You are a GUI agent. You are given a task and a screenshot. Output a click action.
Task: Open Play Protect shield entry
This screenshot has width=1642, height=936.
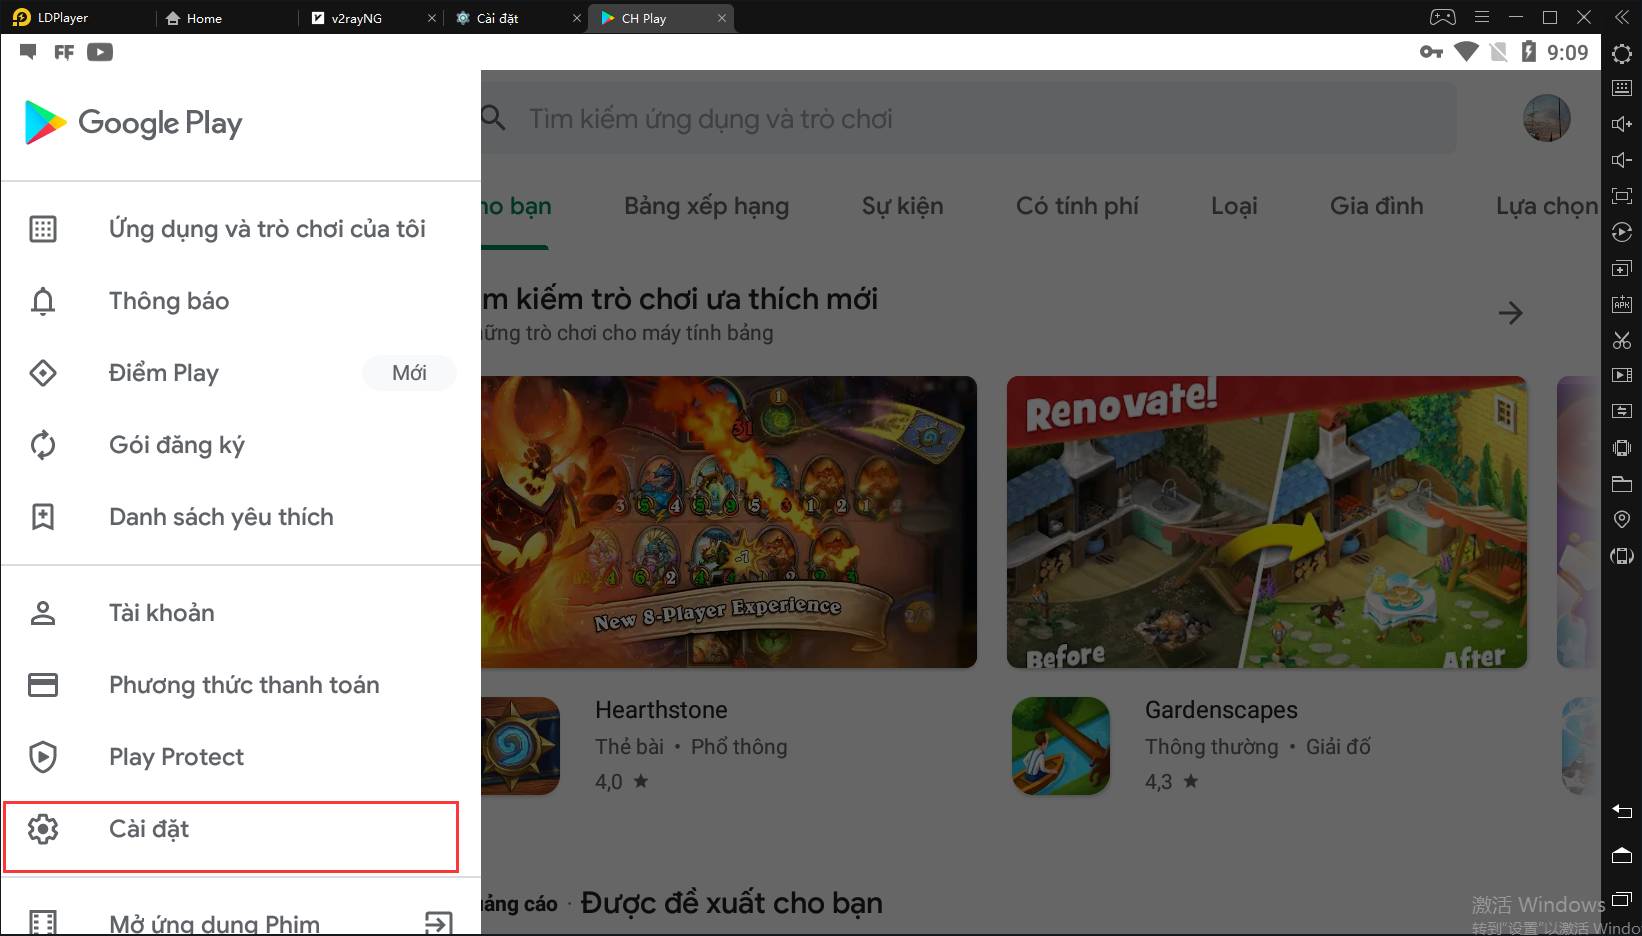pos(240,757)
